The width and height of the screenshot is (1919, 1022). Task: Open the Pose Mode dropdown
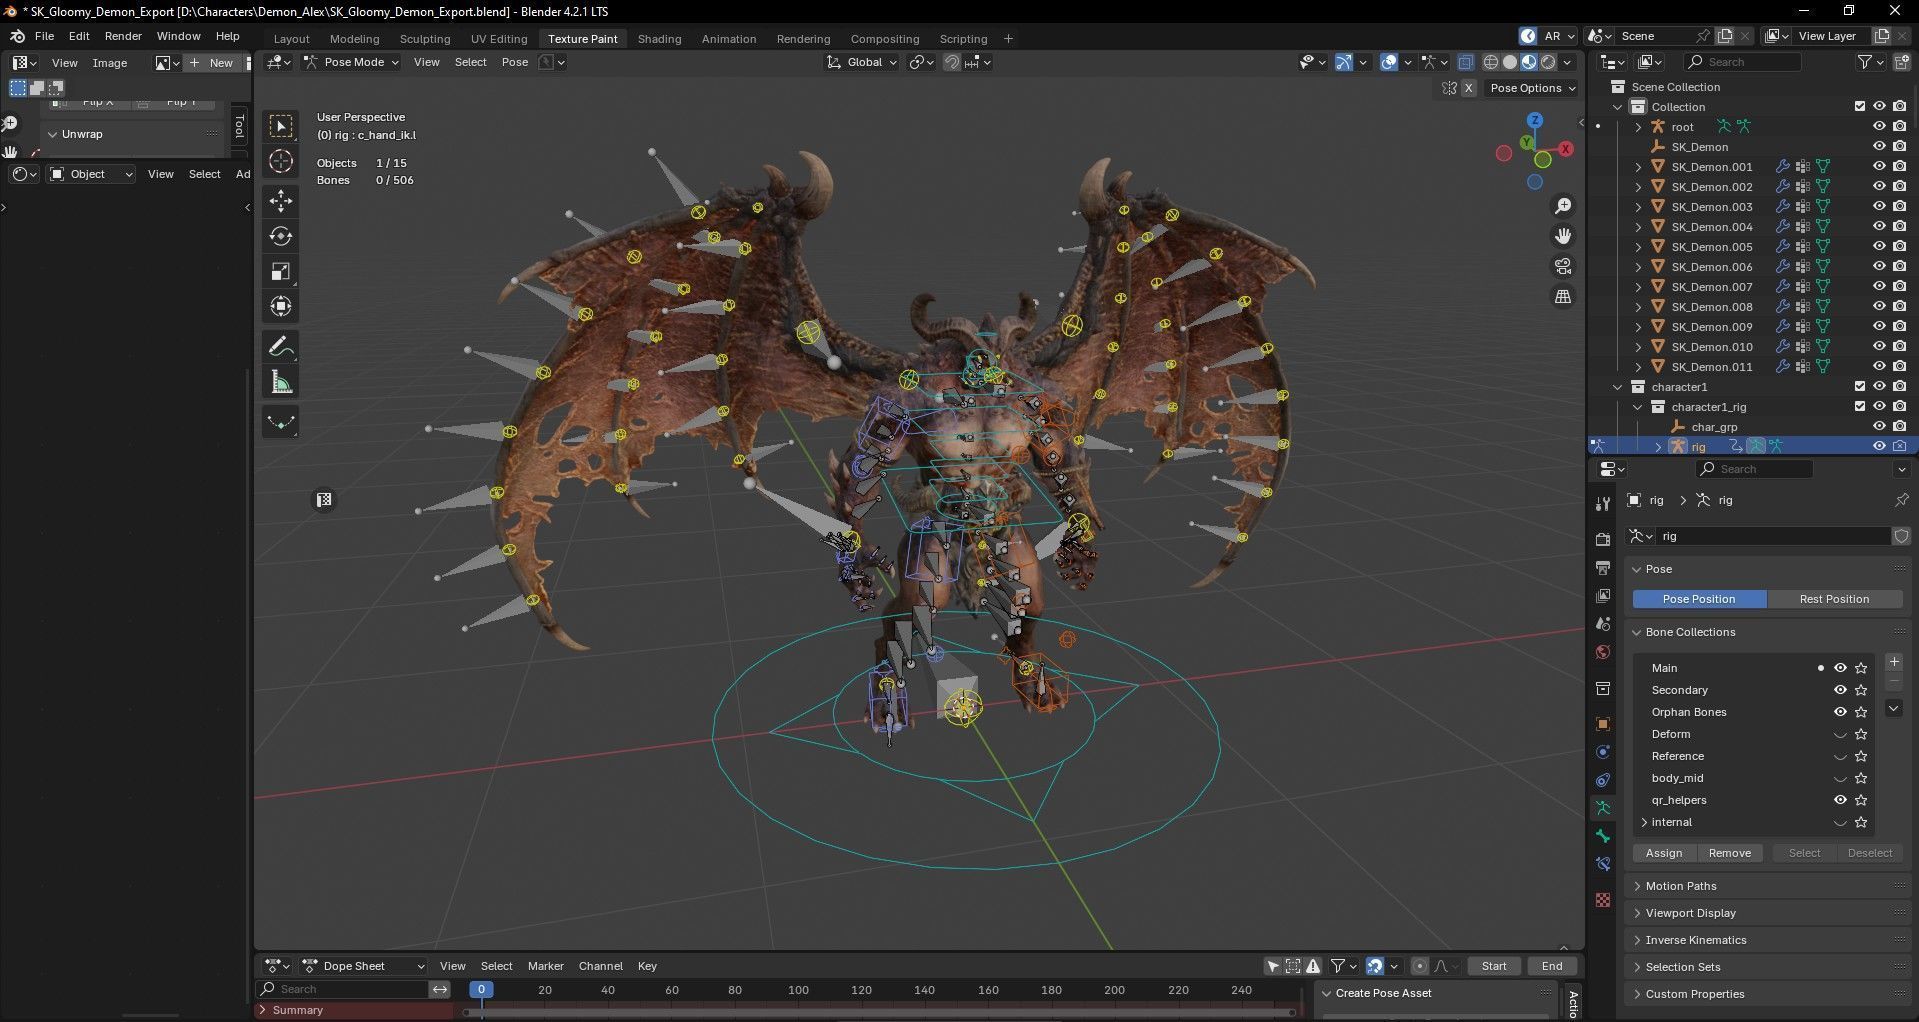(x=351, y=62)
